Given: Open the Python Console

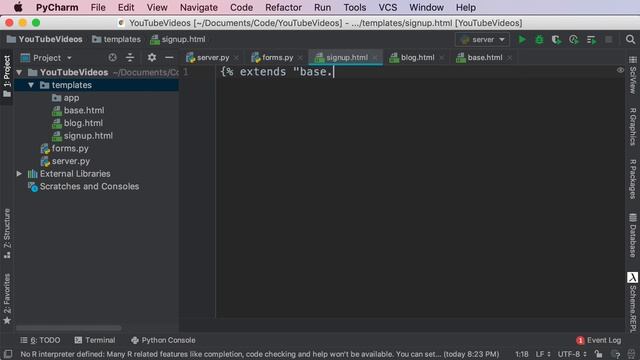Looking at the screenshot, I should (x=163, y=340).
